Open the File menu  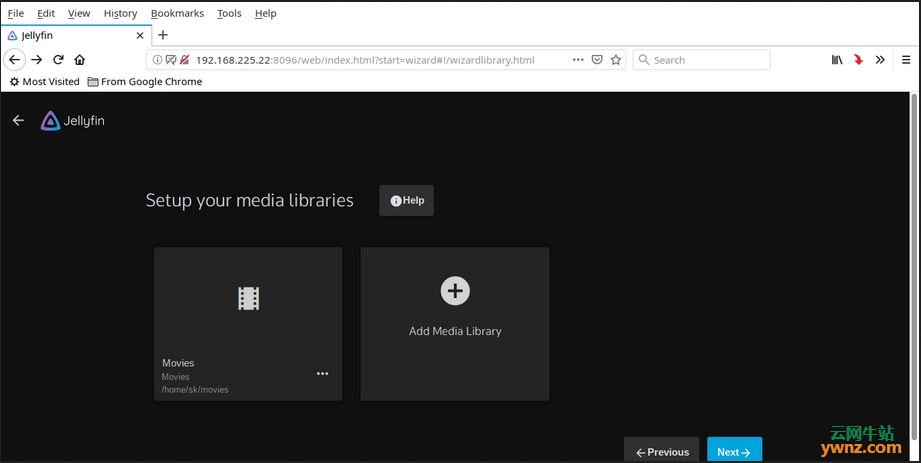tap(16, 13)
